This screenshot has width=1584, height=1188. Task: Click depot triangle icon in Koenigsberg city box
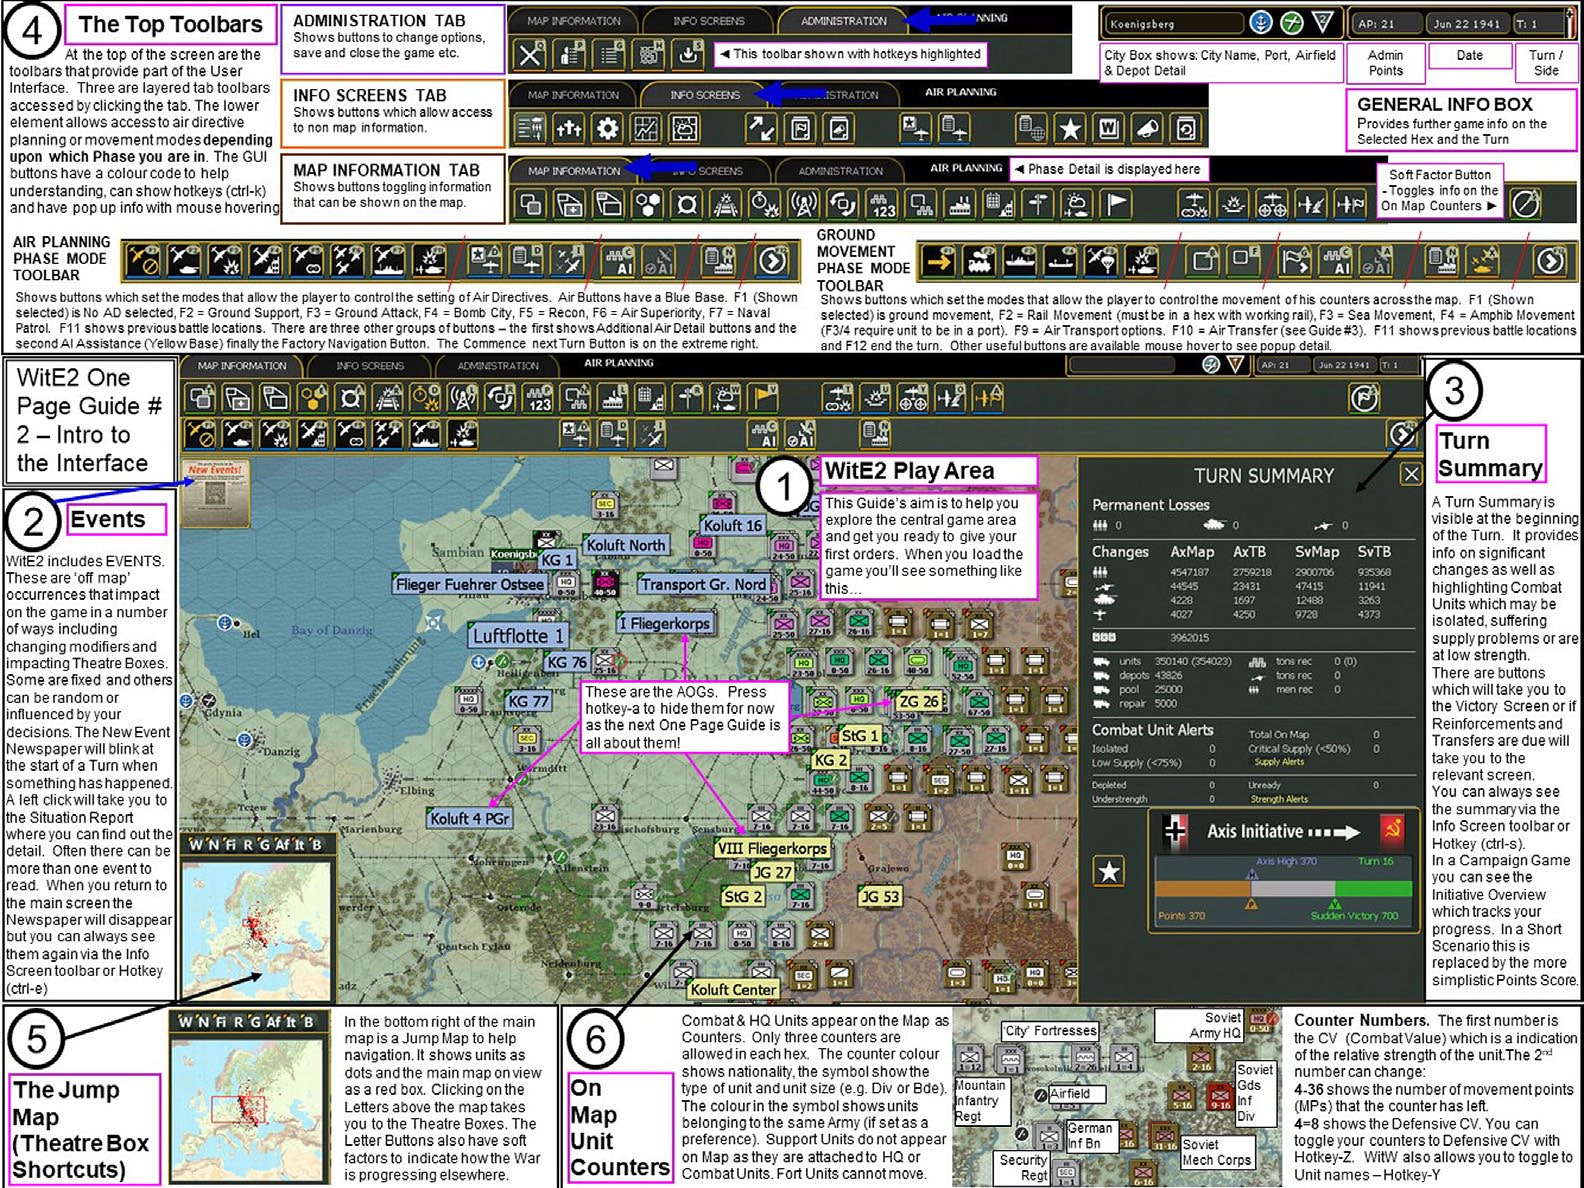[1322, 23]
